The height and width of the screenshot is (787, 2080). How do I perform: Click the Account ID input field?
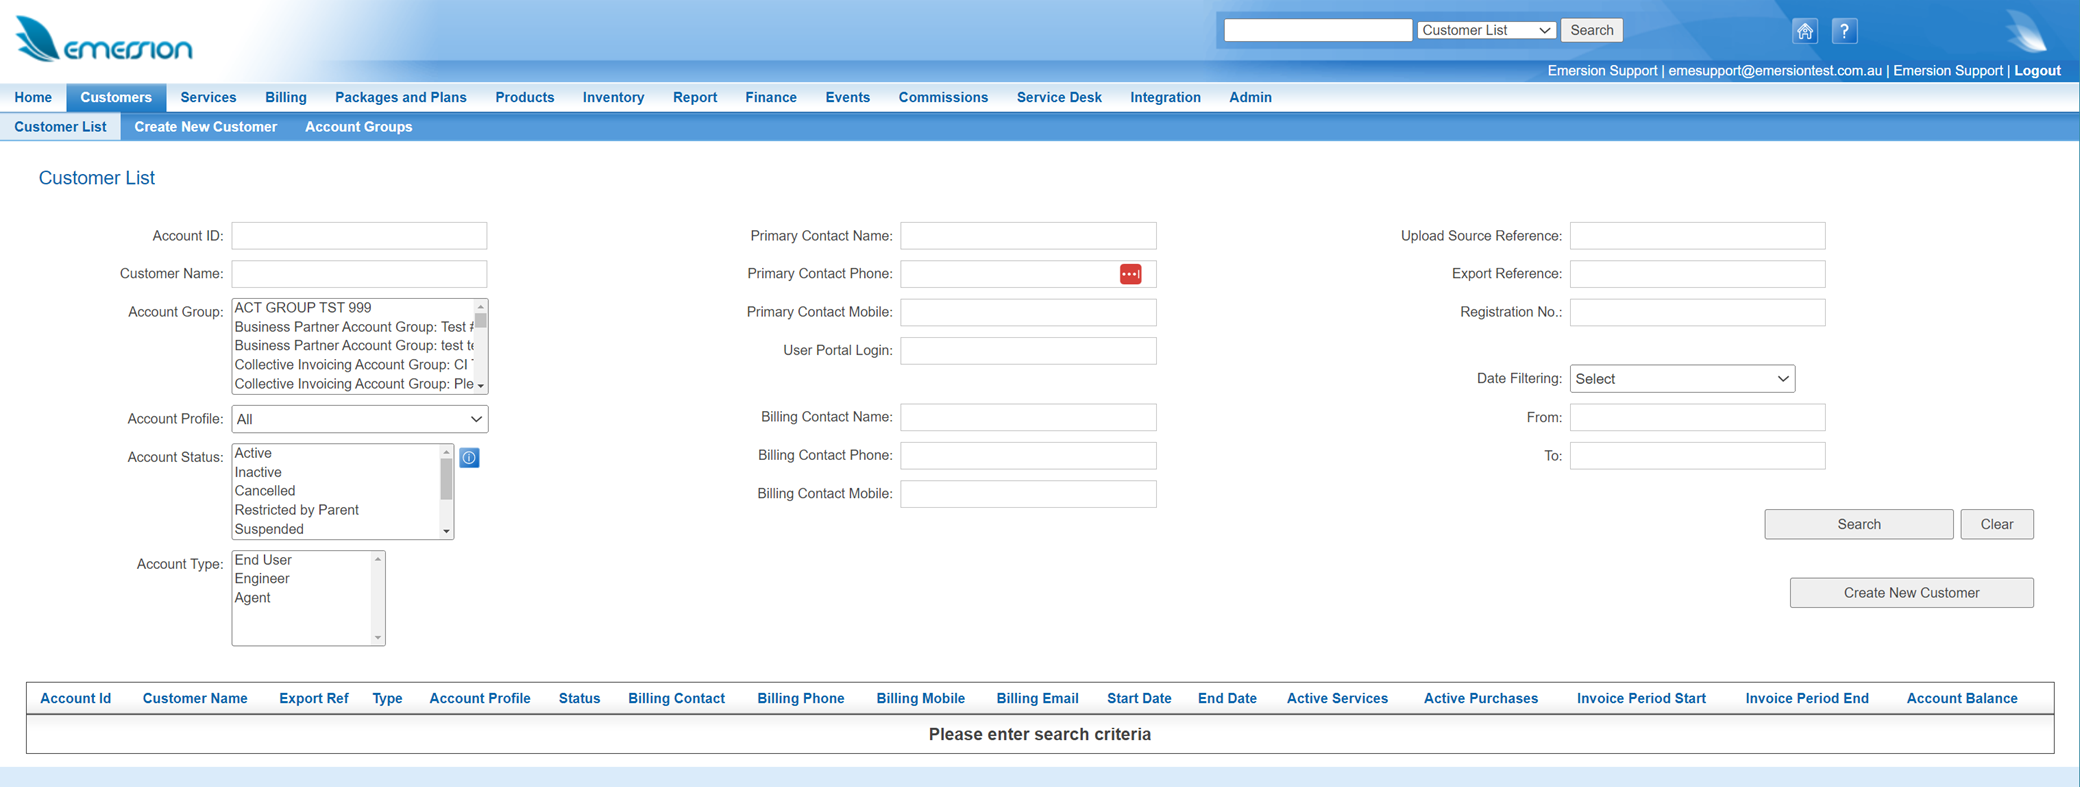[359, 236]
